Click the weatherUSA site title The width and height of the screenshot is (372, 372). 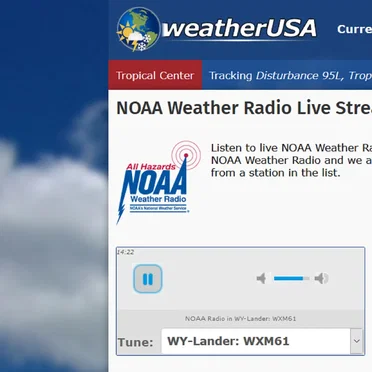pyautogui.click(x=239, y=28)
